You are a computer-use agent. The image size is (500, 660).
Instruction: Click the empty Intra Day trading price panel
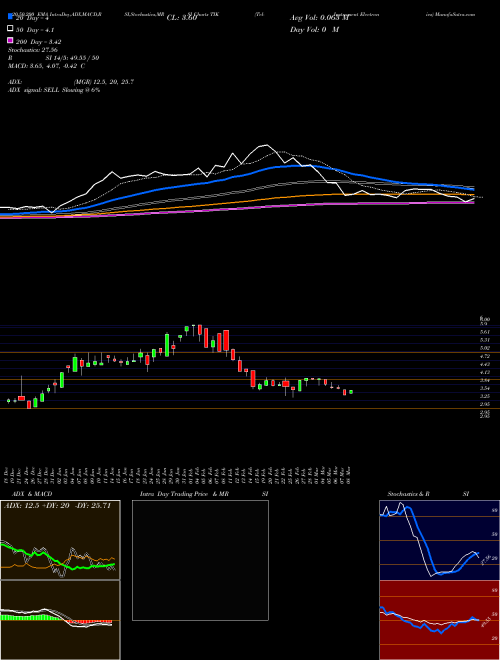[200, 560]
